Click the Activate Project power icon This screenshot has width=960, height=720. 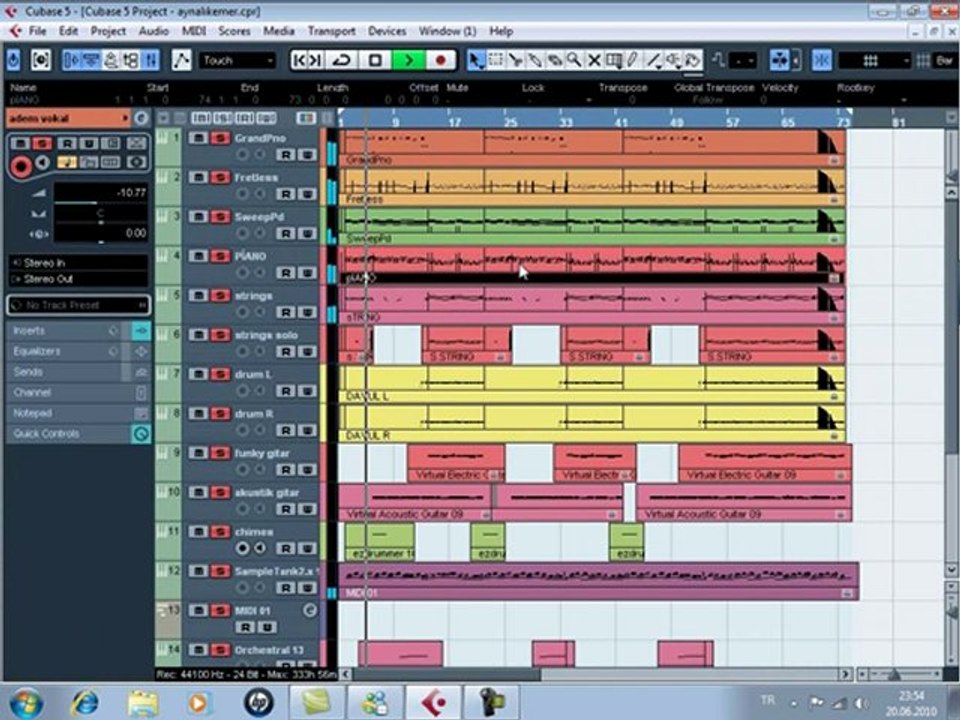coord(13,60)
